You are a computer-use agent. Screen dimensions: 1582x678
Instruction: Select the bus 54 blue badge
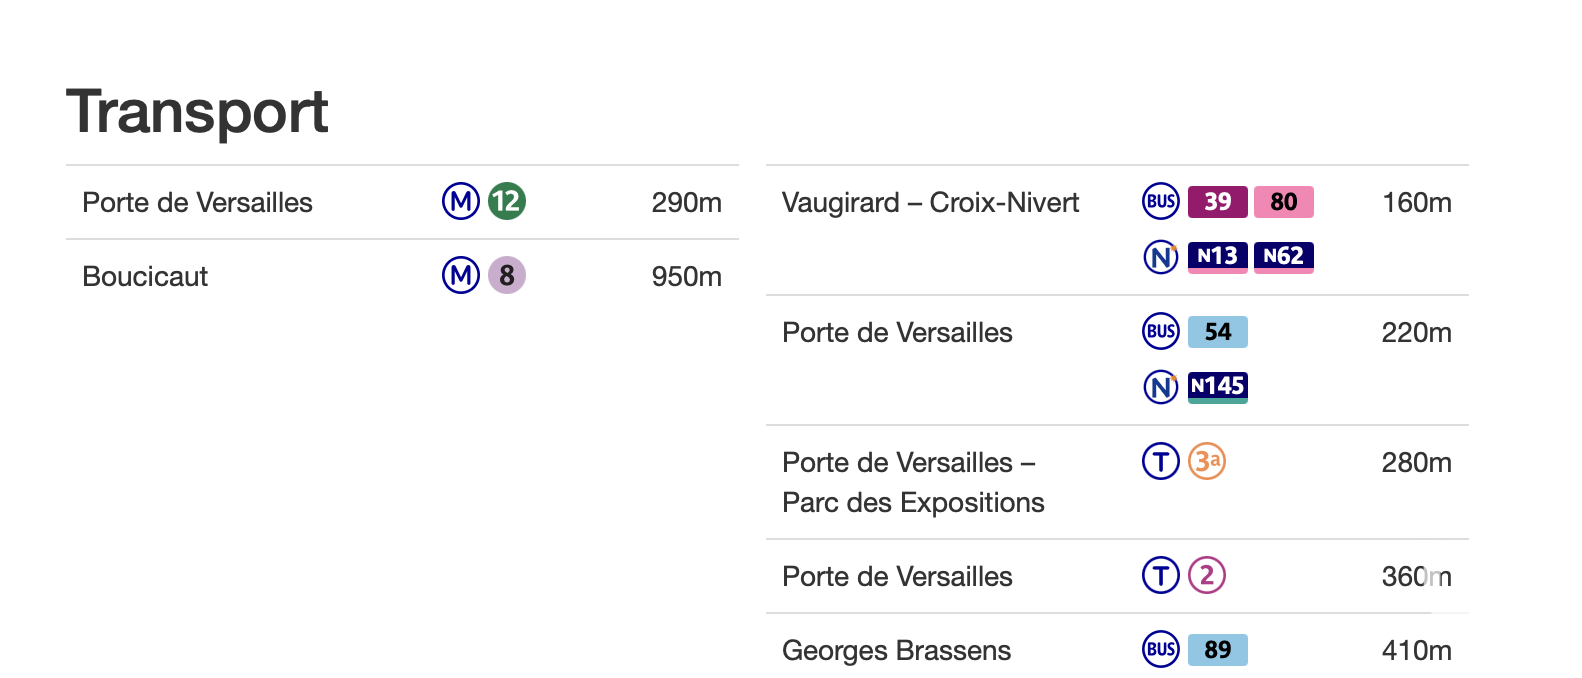point(1217,332)
